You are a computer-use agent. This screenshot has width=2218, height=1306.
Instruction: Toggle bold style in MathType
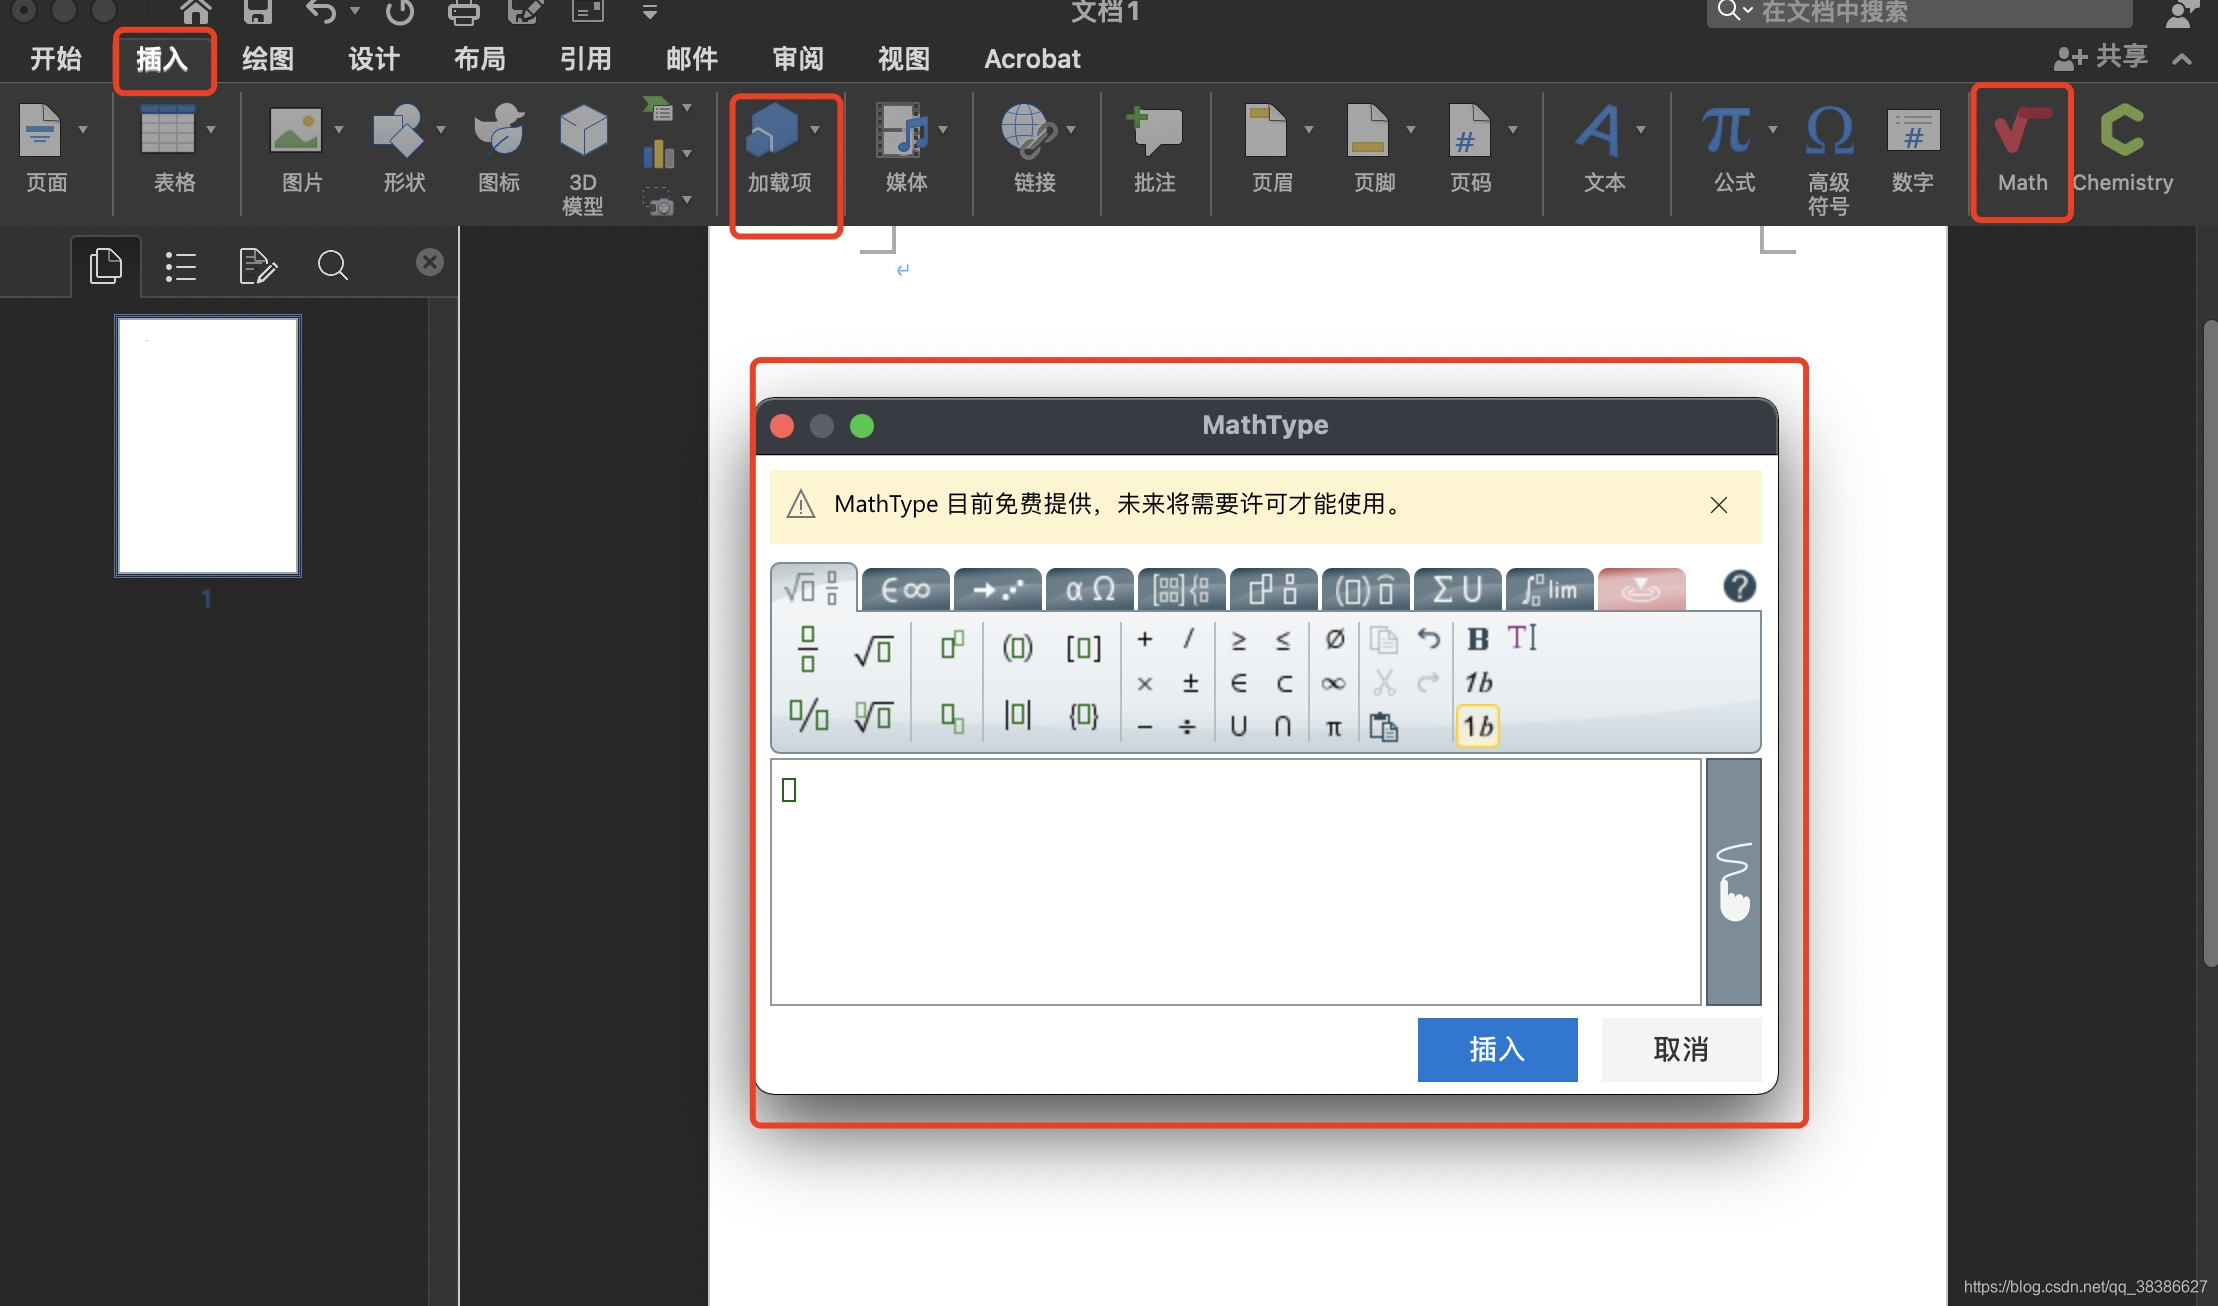click(x=1477, y=639)
